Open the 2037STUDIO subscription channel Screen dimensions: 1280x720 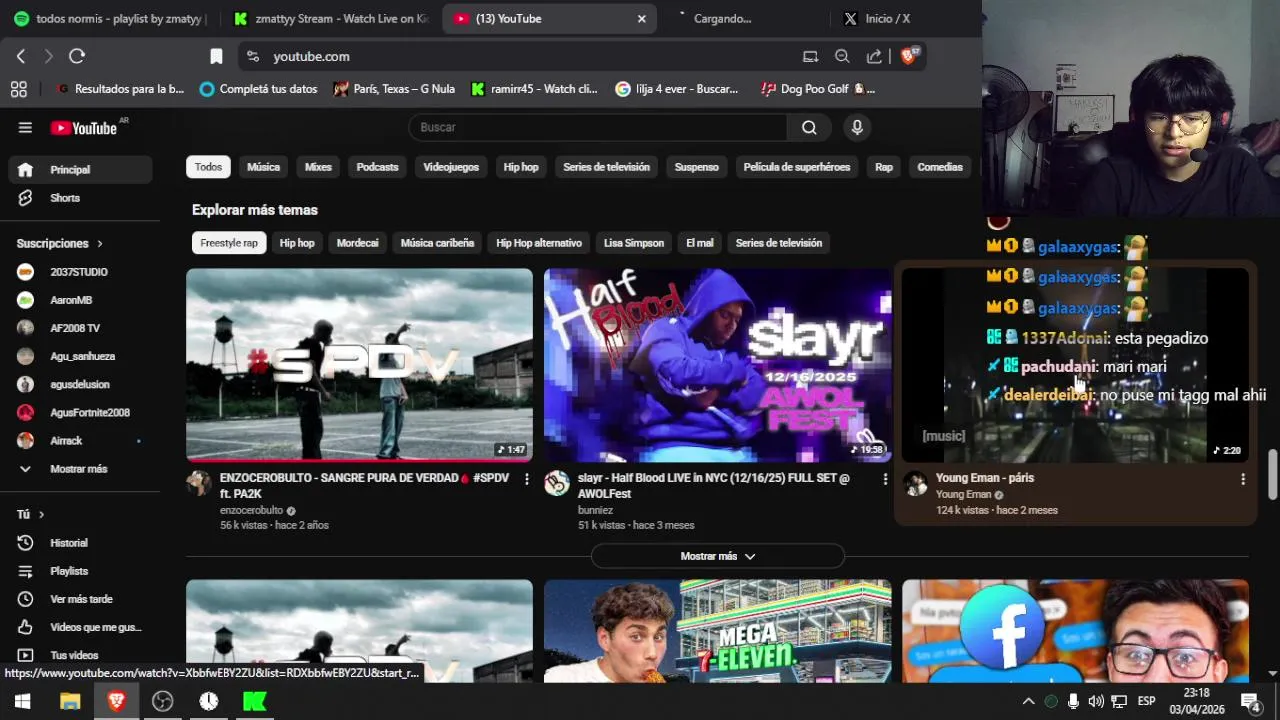80,272
